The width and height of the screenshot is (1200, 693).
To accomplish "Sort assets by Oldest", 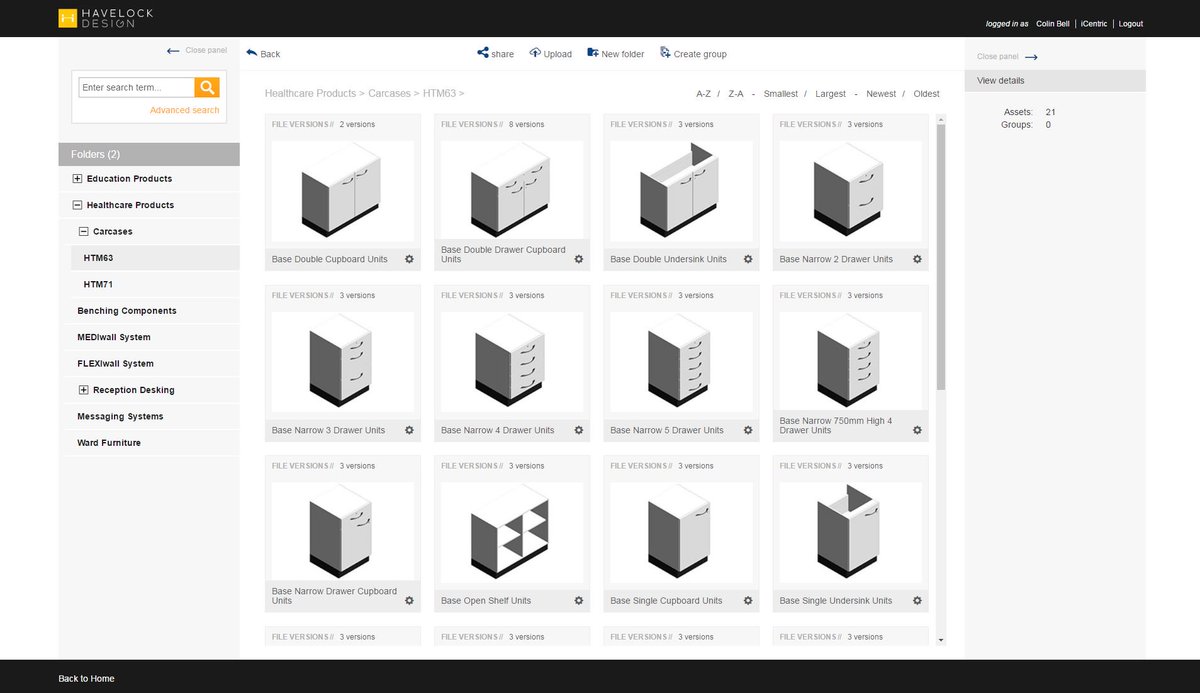I will point(926,94).
